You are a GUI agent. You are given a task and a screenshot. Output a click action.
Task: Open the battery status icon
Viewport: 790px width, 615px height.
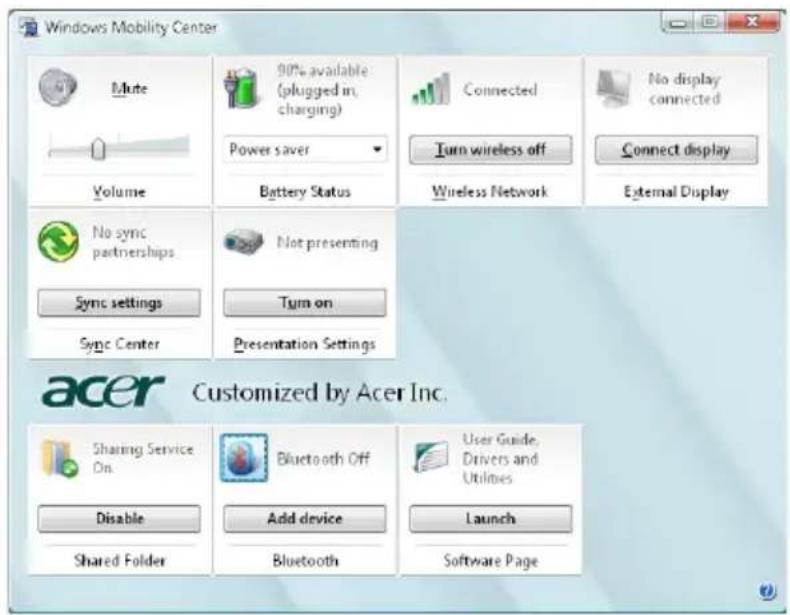click(x=242, y=89)
